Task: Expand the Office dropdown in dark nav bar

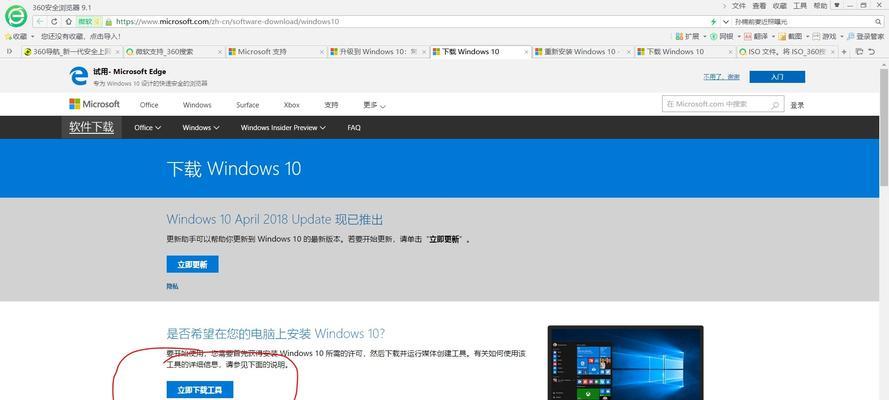Action: 147,127
